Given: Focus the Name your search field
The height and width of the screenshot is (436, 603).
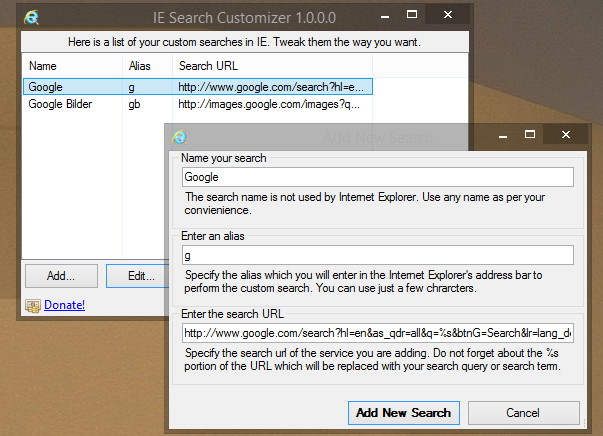Looking at the screenshot, I should [378, 177].
